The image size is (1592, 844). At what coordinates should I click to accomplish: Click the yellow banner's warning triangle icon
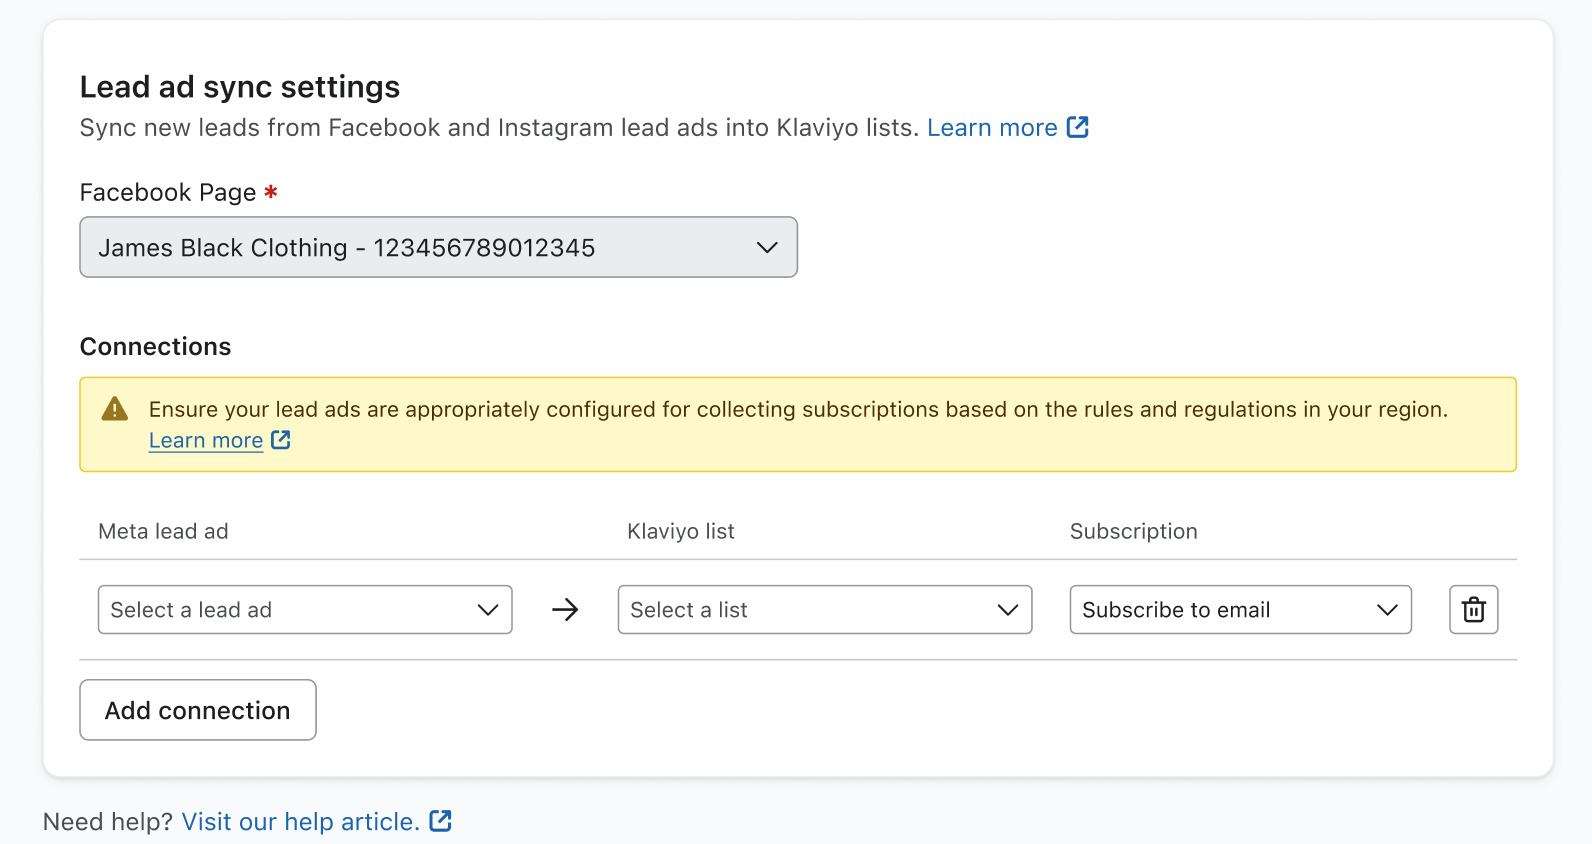pyautogui.click(x=115, y=409)
